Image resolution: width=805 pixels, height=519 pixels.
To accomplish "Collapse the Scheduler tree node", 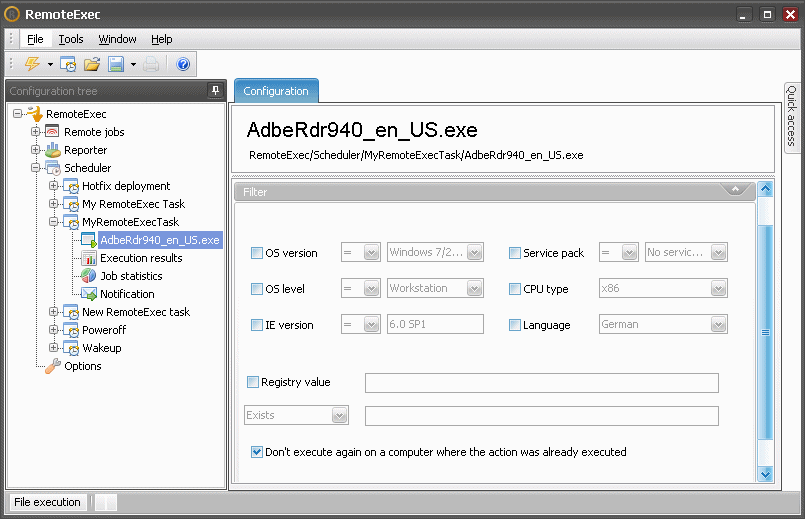I will (35, 167).
